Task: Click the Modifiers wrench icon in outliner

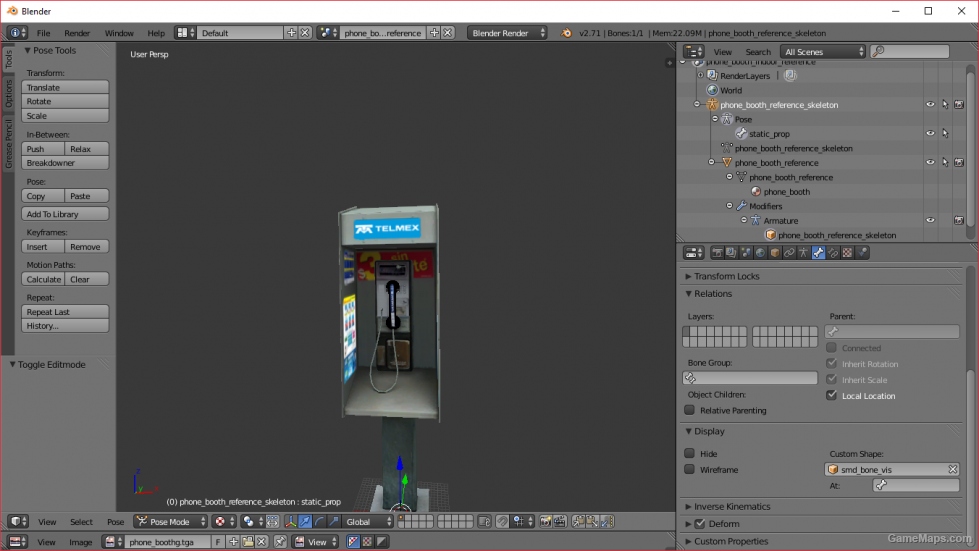Action: (x=741, y=206)
